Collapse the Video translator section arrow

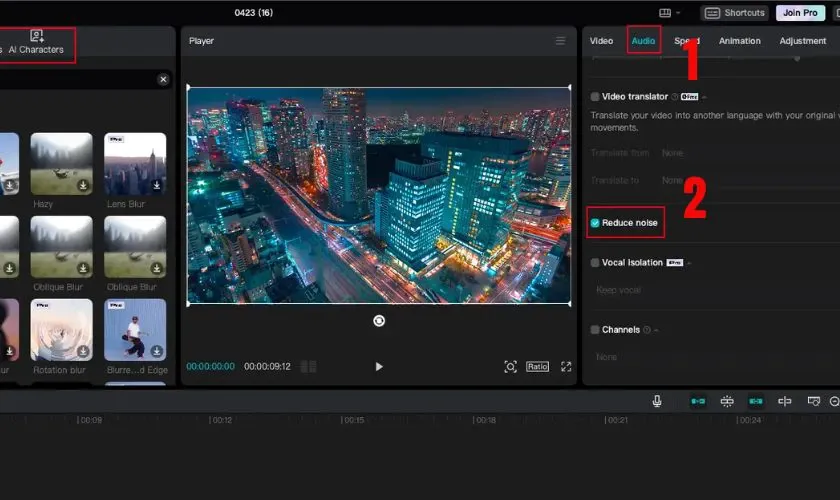(x=704, y=97)
